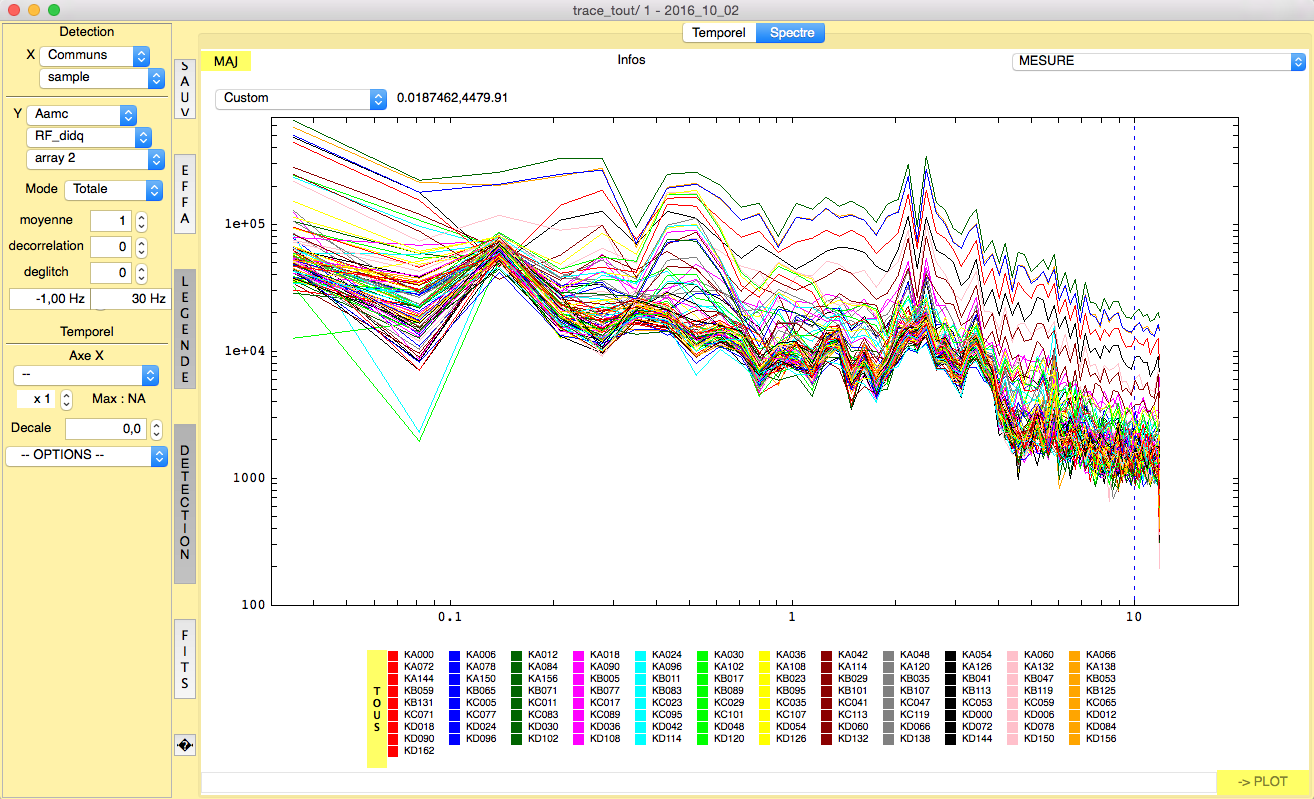Click the moyenne value stepper

(x=142, y=221)
